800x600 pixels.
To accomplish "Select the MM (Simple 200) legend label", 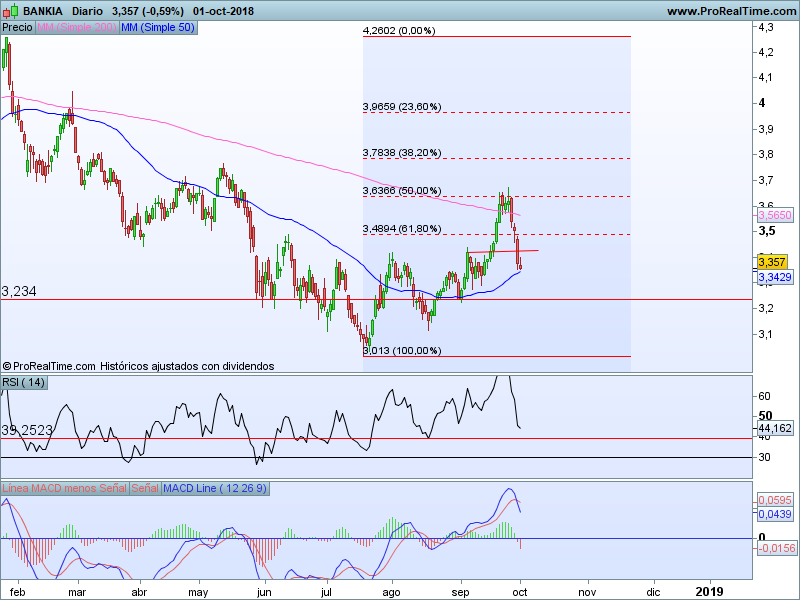I will pos(77,27).
